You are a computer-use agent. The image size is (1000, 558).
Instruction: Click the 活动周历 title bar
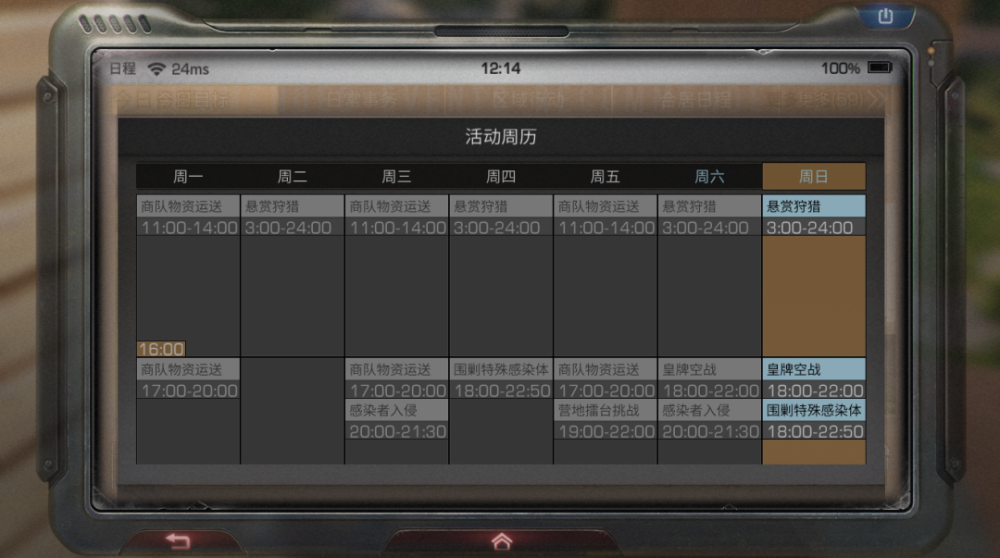pyautogui.click(x=500, y=137)
